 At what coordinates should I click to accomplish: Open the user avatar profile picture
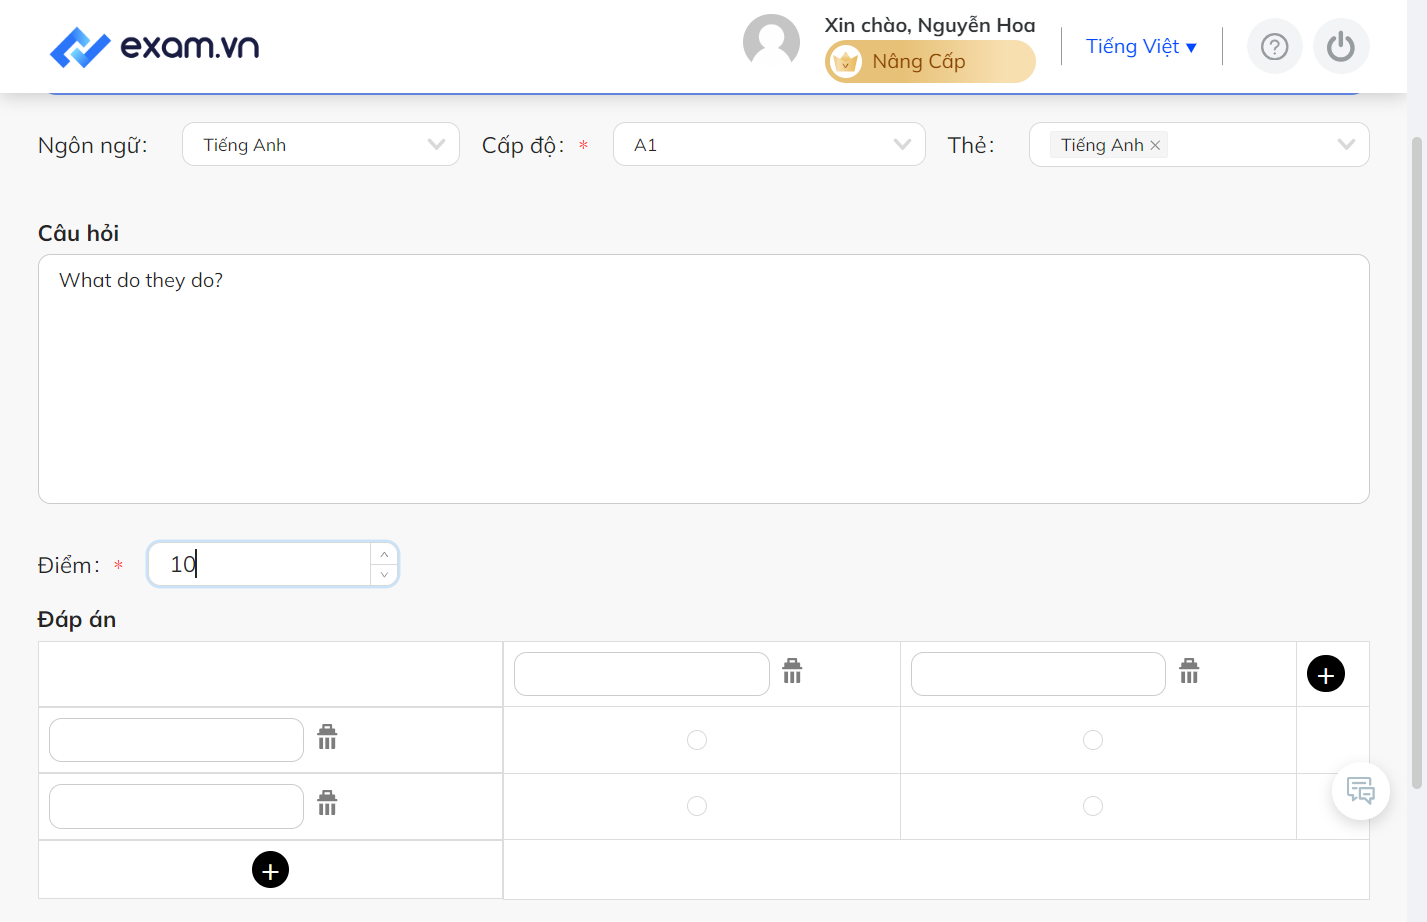(771, 43)
